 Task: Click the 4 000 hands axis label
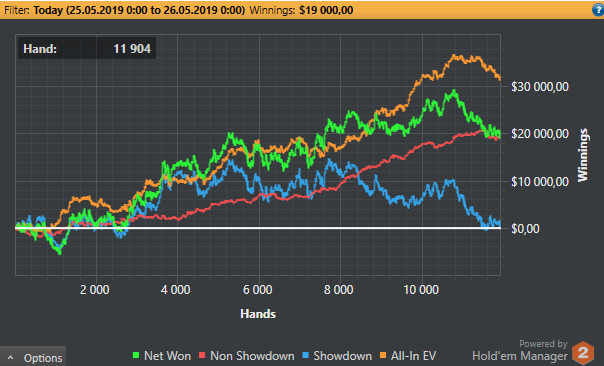coord(176,290)
